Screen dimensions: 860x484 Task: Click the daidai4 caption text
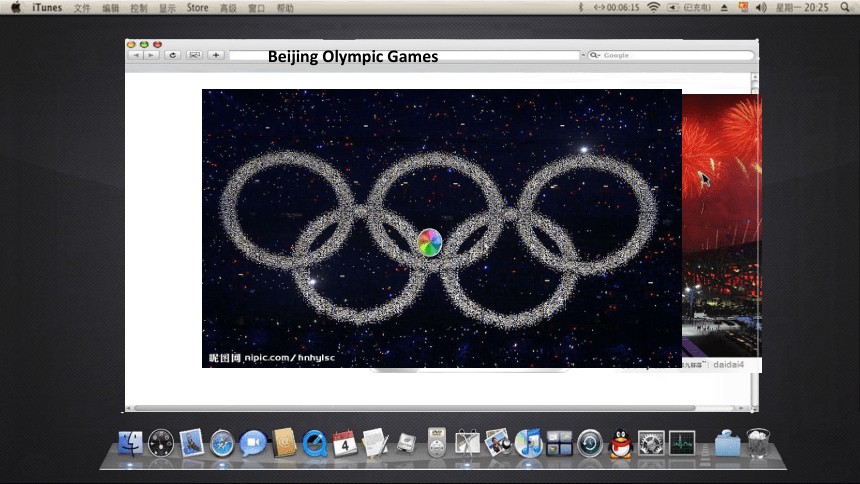click(x=728, y=364)
